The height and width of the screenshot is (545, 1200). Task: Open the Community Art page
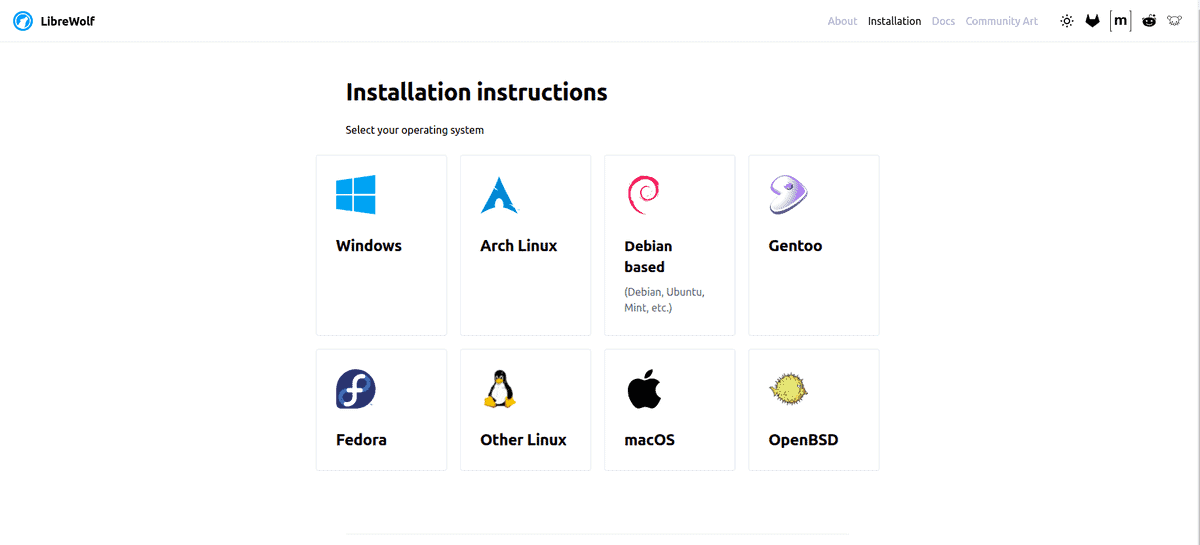point(1001,21)
